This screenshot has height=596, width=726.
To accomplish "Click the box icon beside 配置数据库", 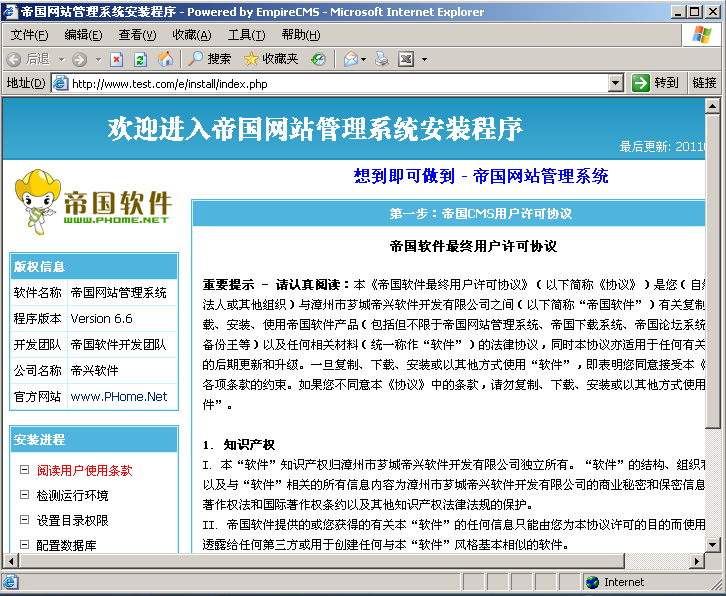I will pos(25,545).
